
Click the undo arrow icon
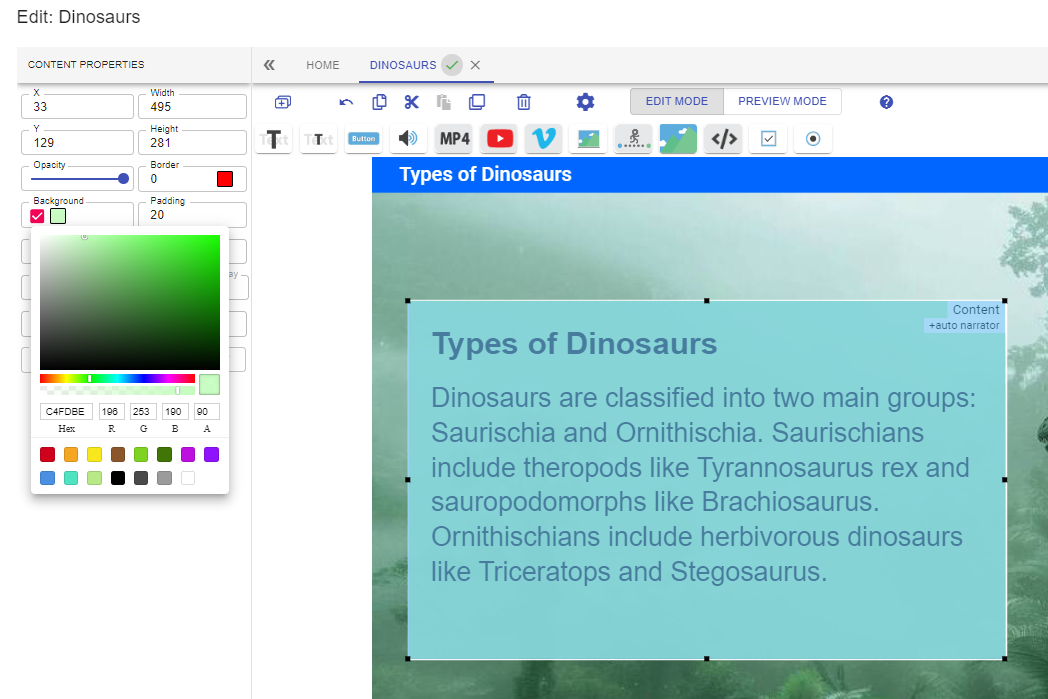pyautogui.click(x=346, y=102)
